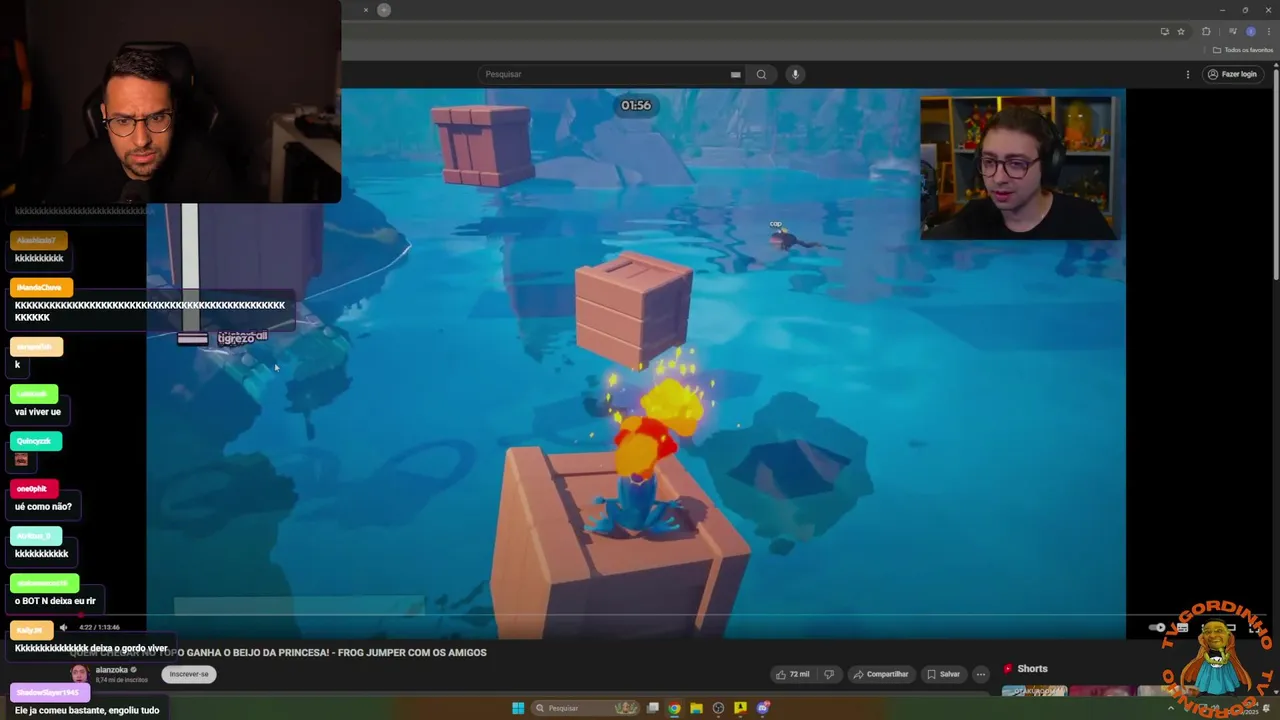The width and height of the screenshot is (1280, 720).
Task: Open the browser extensions puzzle icon
Action: pyautogui.click(x=1206, y=31)
